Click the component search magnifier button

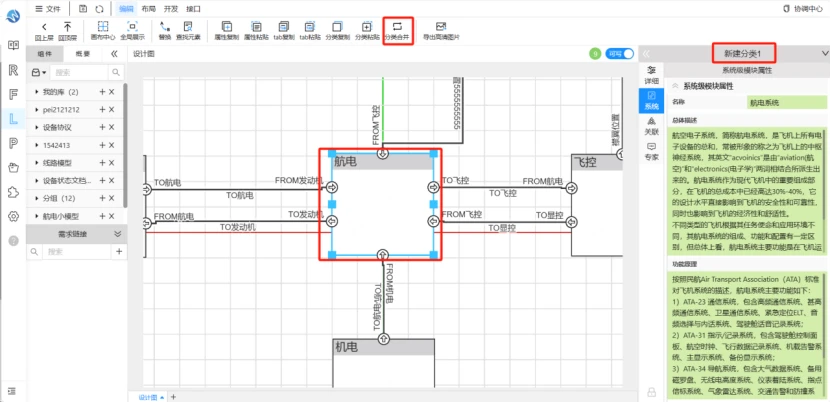point(116,73)
